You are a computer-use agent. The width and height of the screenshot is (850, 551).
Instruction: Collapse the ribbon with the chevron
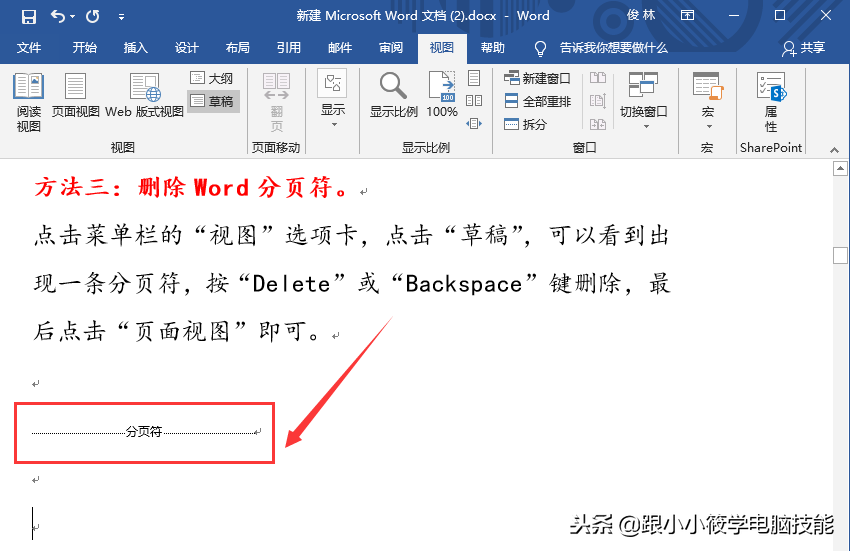pos(834,150)
